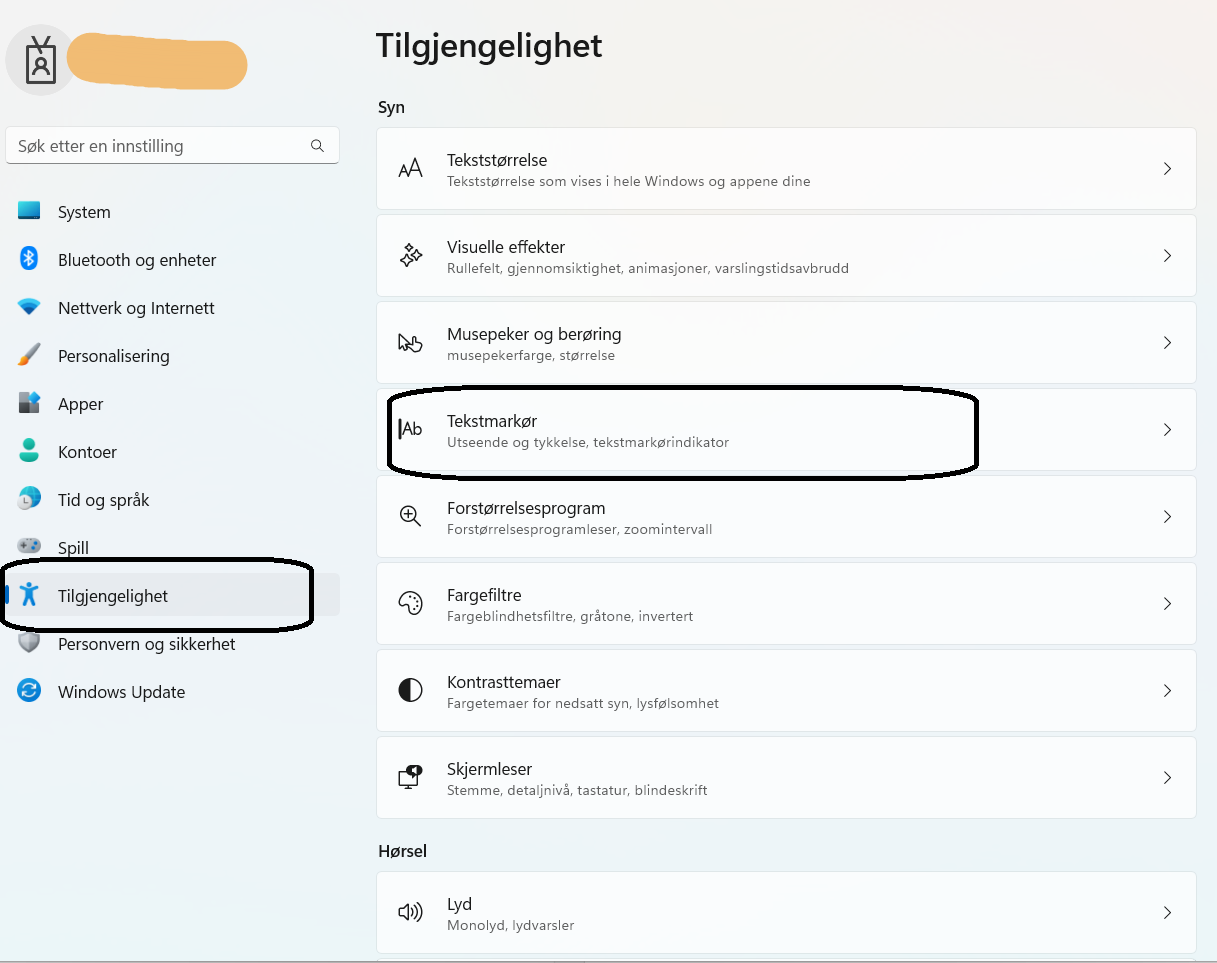
Task: Click the search magnifier icon
Action: (x=317, y=146)
